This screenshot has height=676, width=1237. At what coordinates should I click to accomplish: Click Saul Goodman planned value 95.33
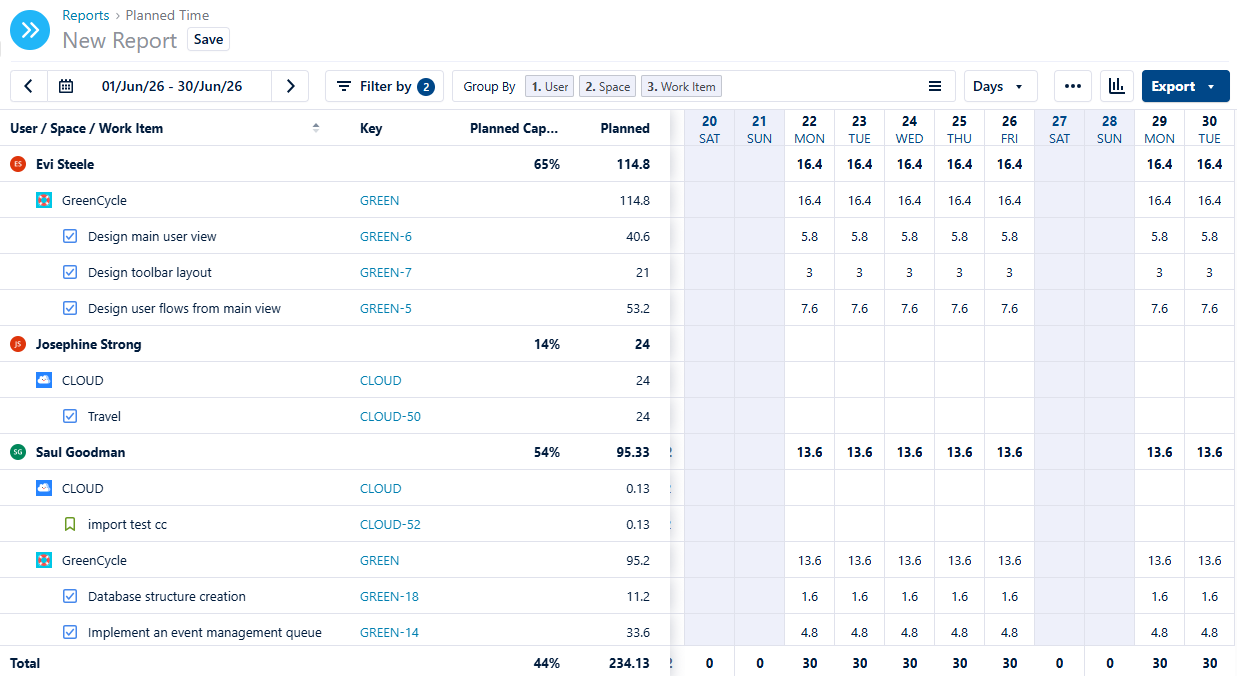click(x=633, y=452)
